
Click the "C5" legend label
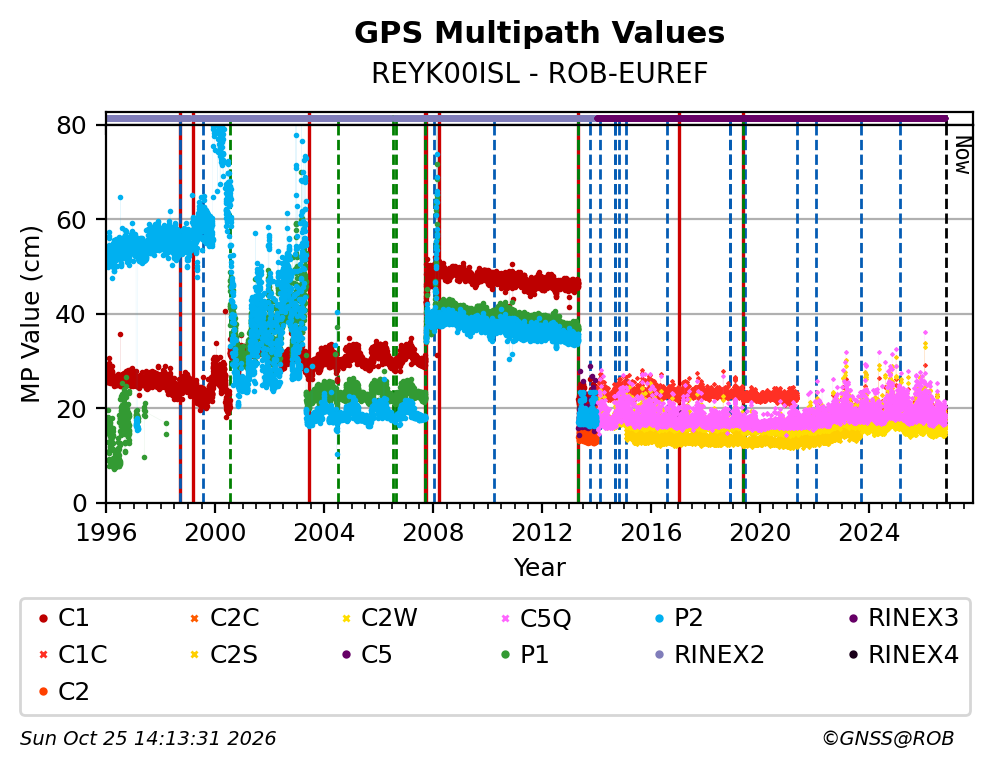tap(376, 655)
